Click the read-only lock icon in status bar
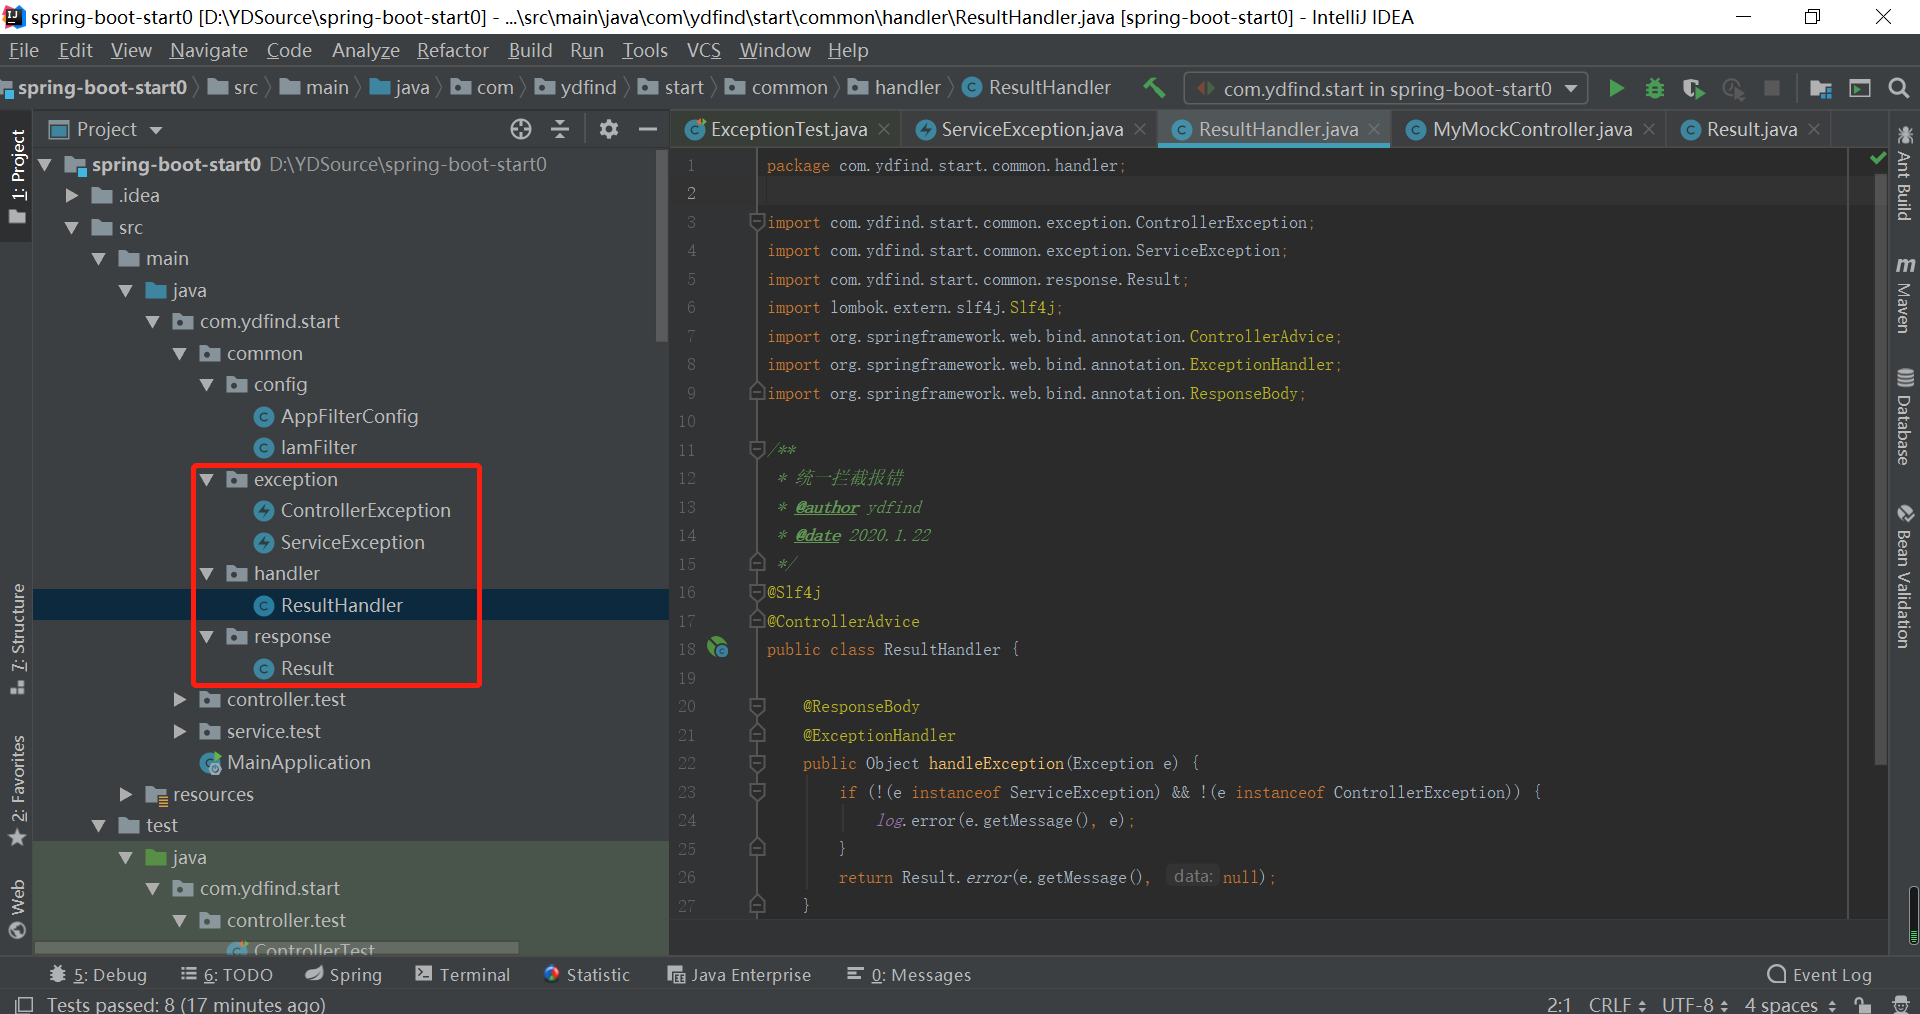Viewport: 1920px width, 1014px height. (1862, 1004)
